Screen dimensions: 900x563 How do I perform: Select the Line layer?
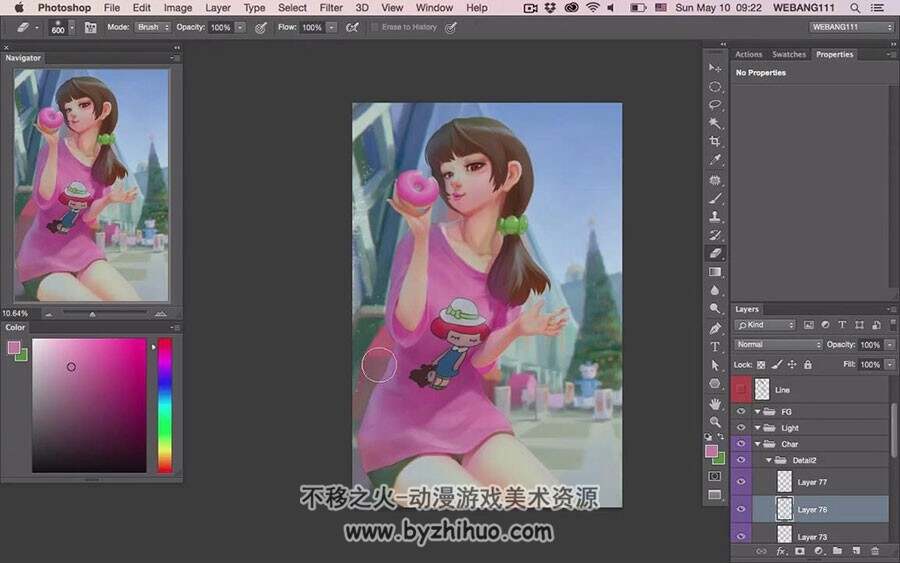821,390
